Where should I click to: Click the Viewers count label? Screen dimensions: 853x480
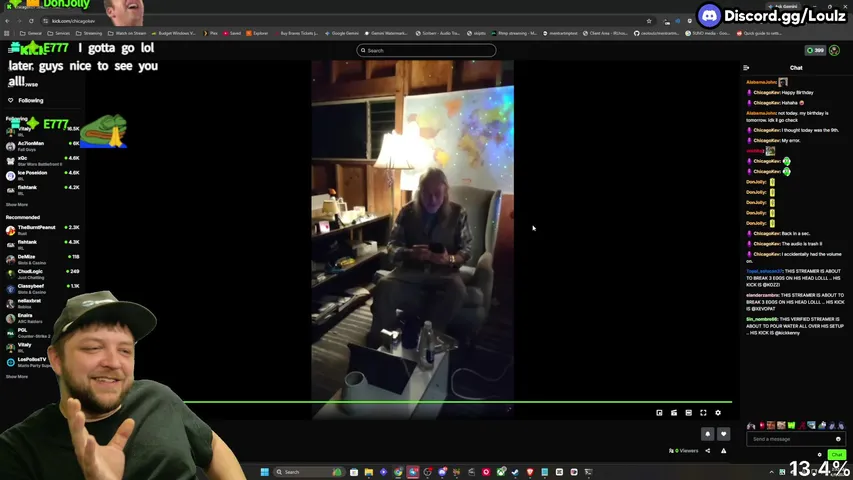683,451
